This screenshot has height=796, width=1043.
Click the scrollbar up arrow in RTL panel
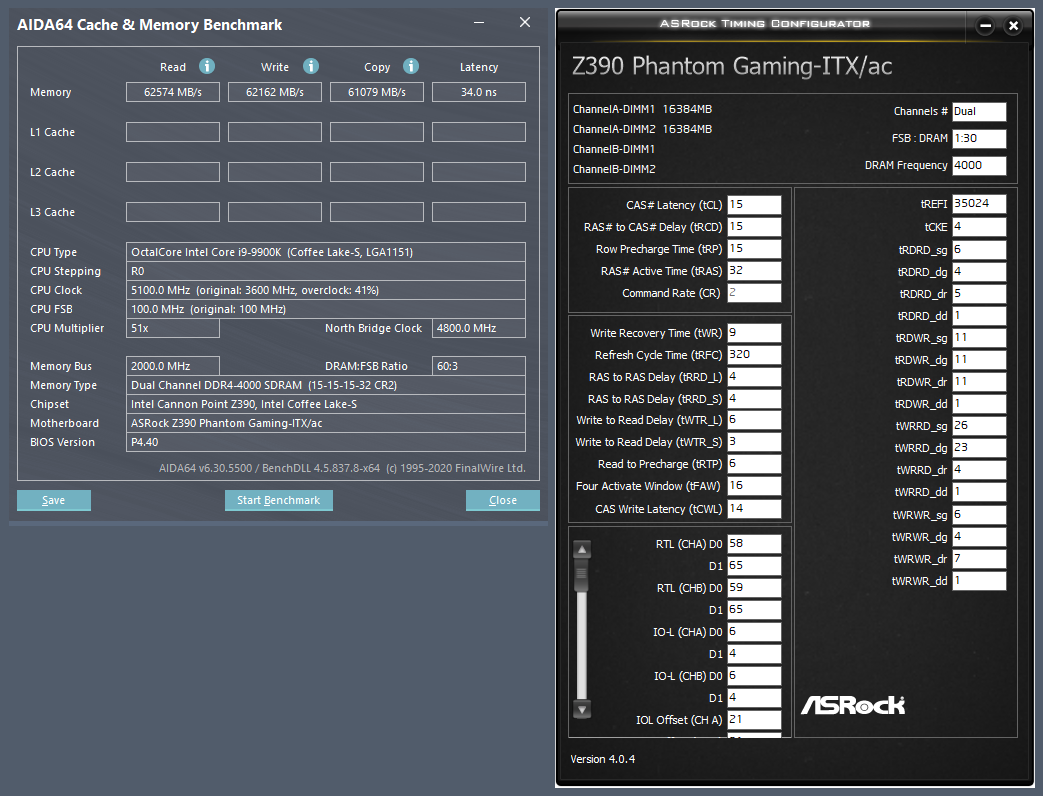tap(582, 549)
